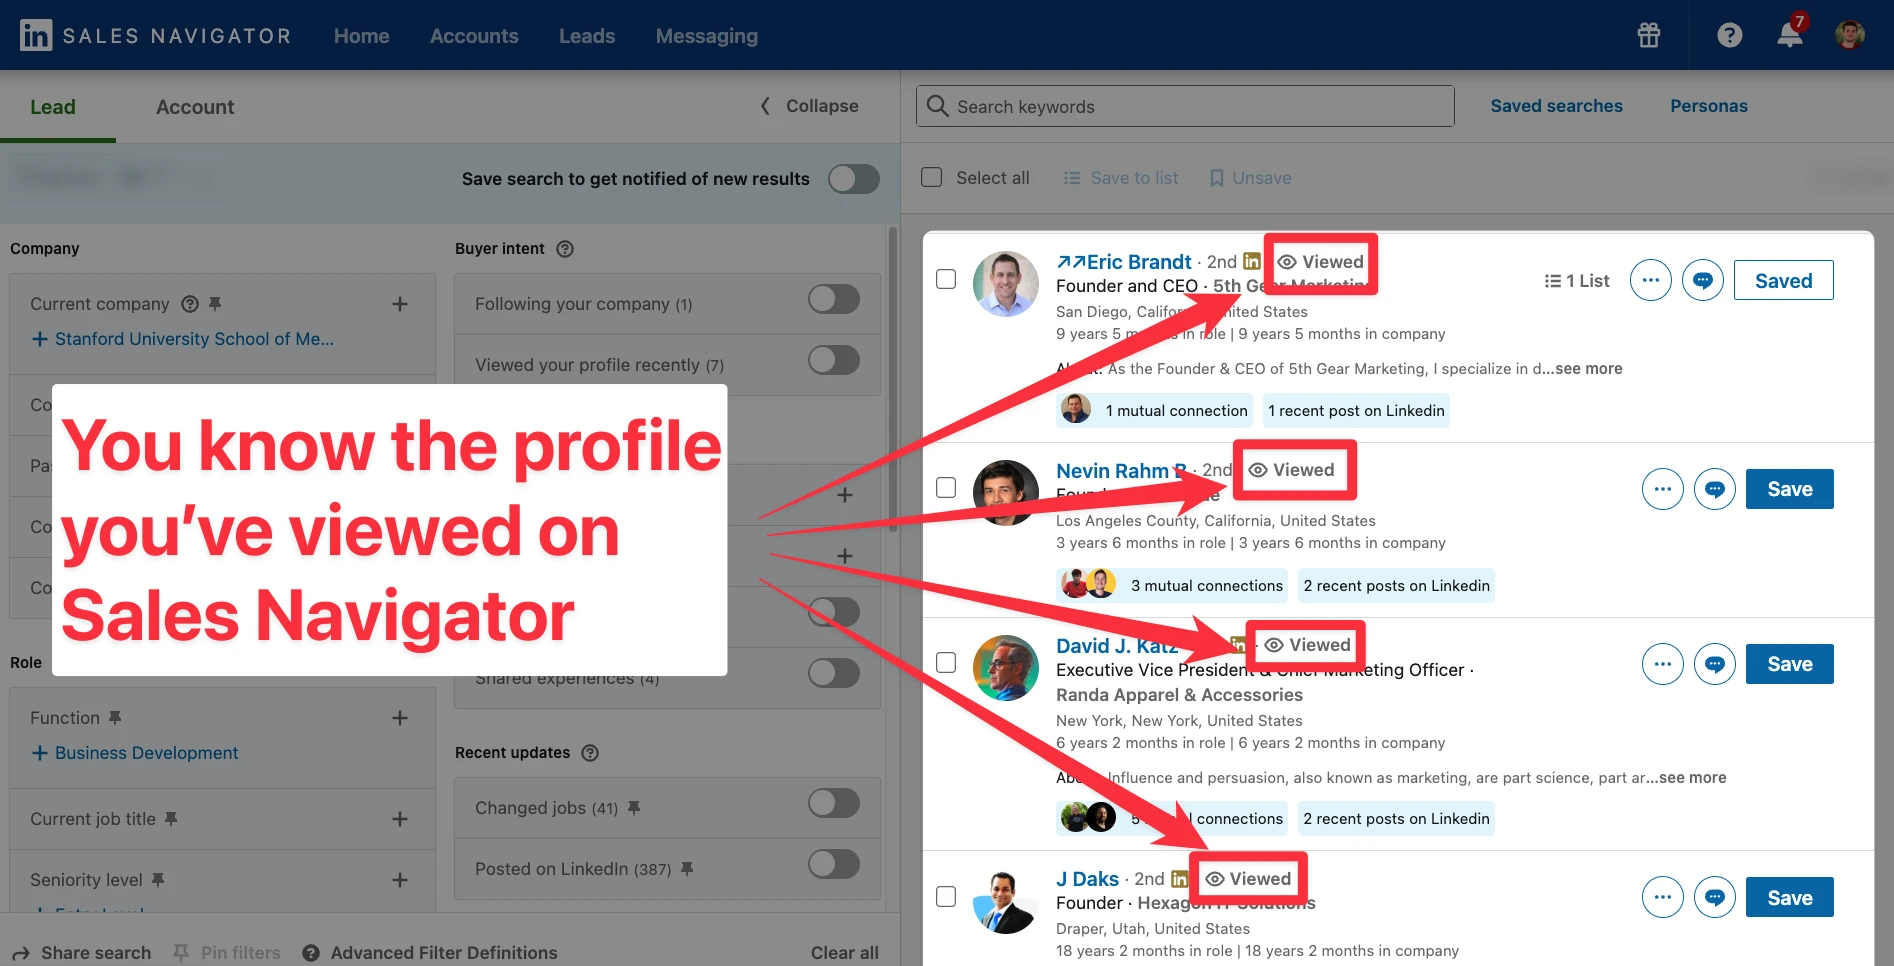
Task: Expand David J. Katz's About see more
Action: pos(1693,778)
